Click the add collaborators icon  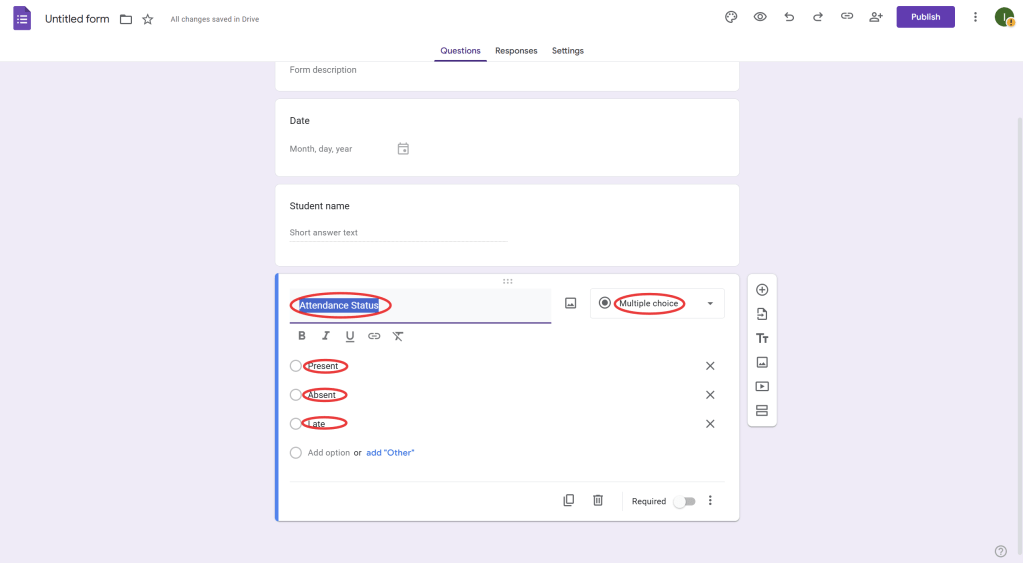[x=876, y=17]
